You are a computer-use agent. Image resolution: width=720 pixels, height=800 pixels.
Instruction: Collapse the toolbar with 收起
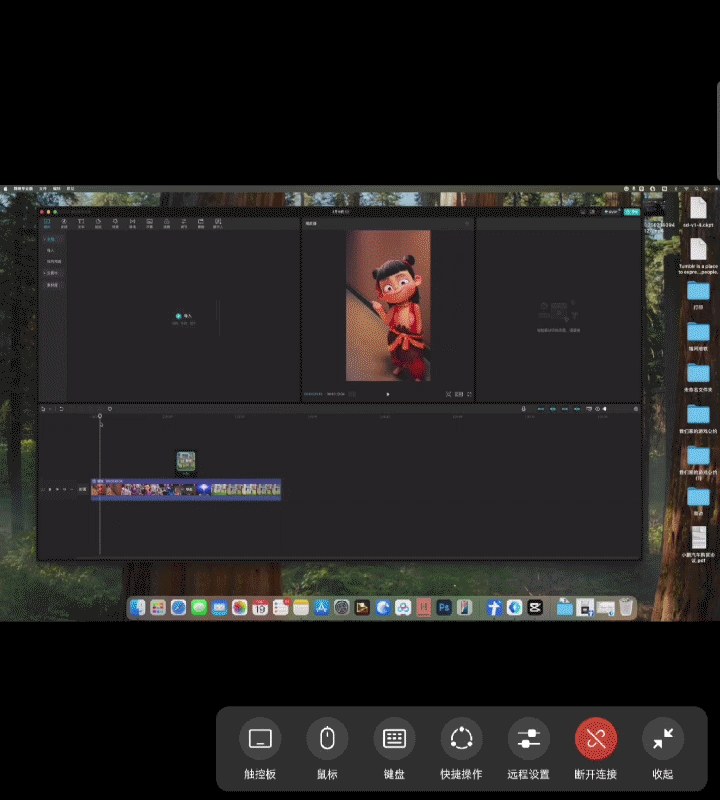(662, 740)
